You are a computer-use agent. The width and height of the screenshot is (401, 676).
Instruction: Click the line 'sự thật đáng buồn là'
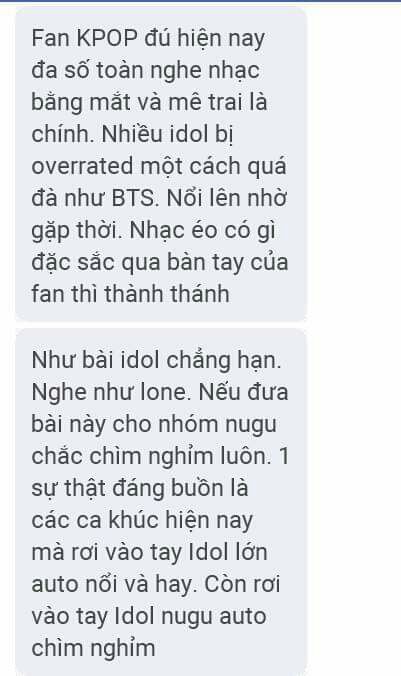coord(140,489)
